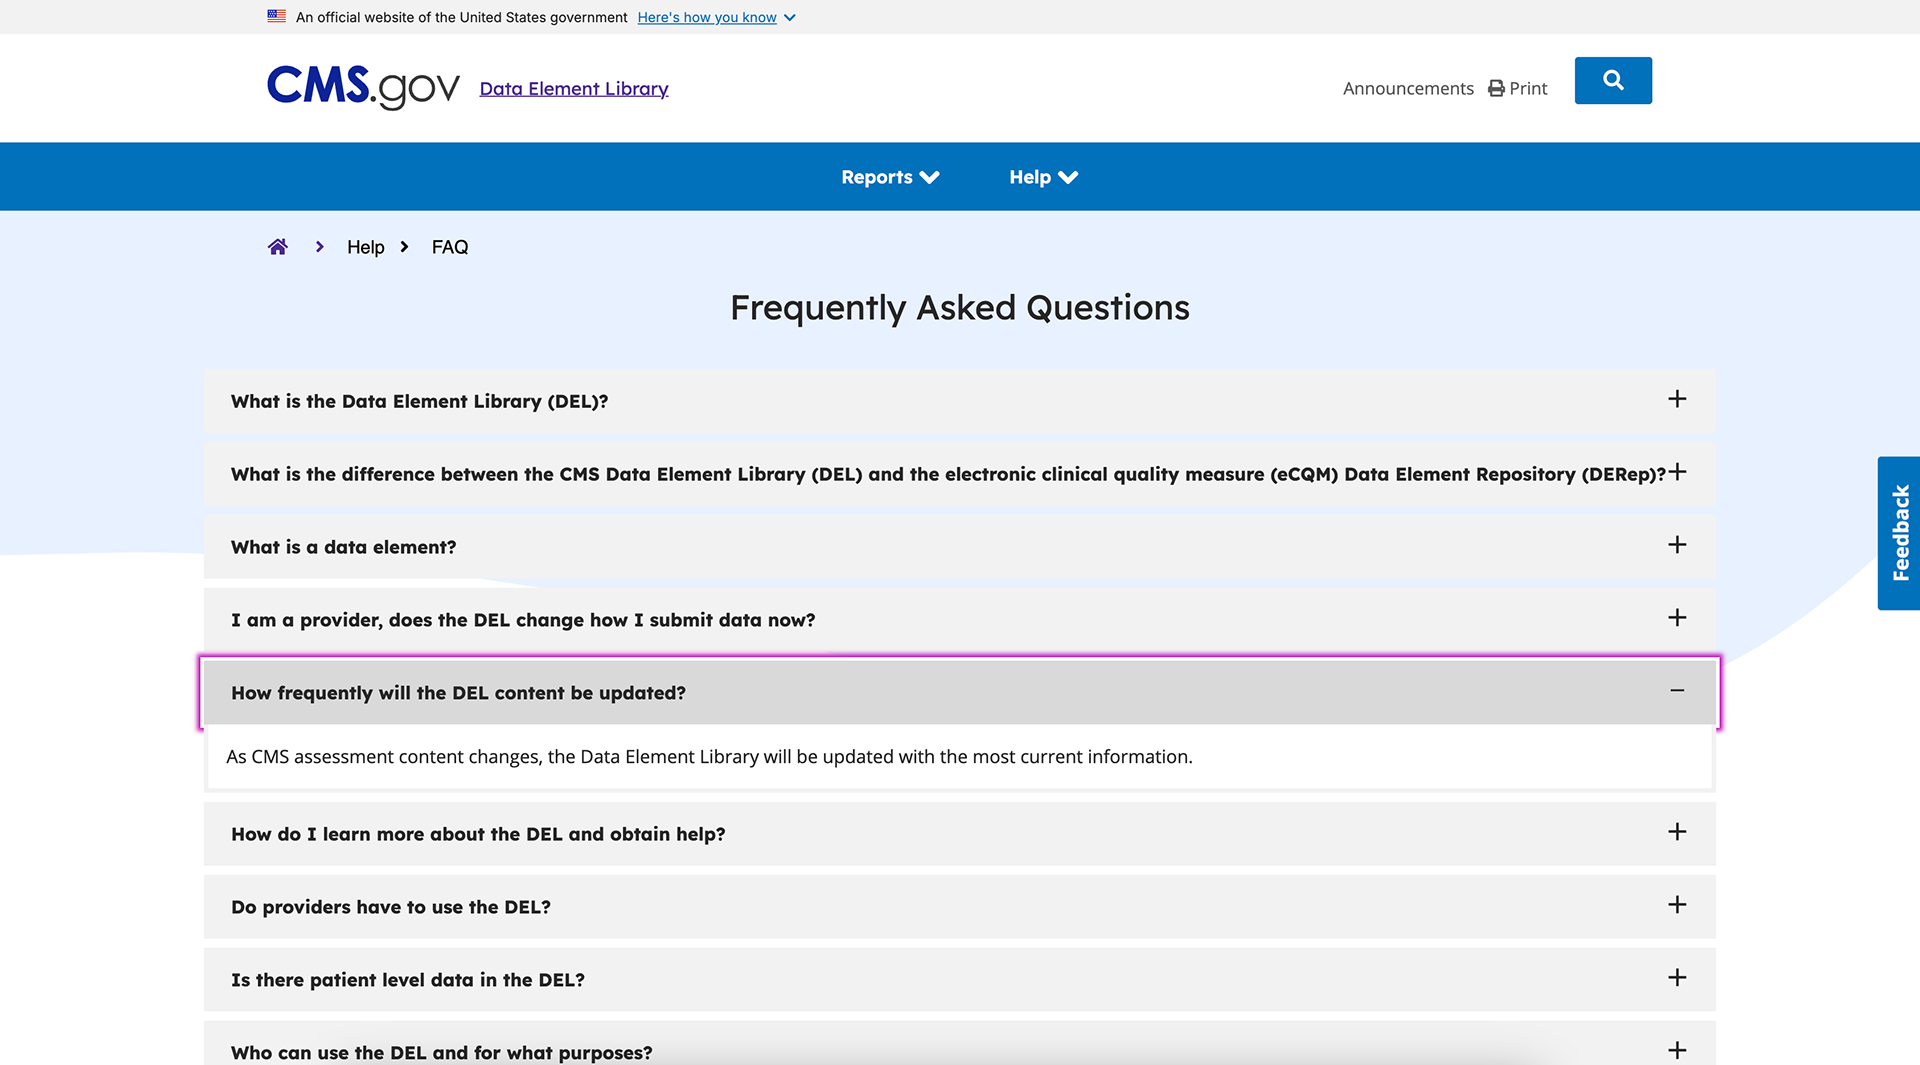Select Help in the breadcrumb trail
The width and height of the screenshot is (1920, 1065).
tap(365, 247)
